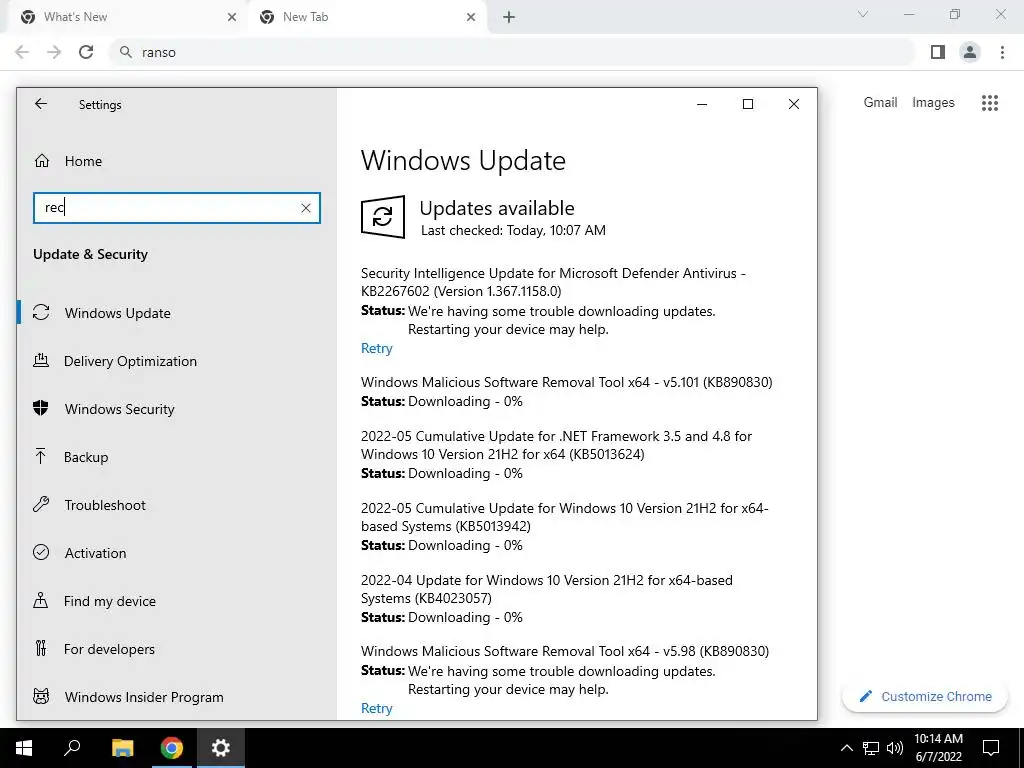
Task: Open Delivery Optimization settings
Action: [x=176, y=361]
